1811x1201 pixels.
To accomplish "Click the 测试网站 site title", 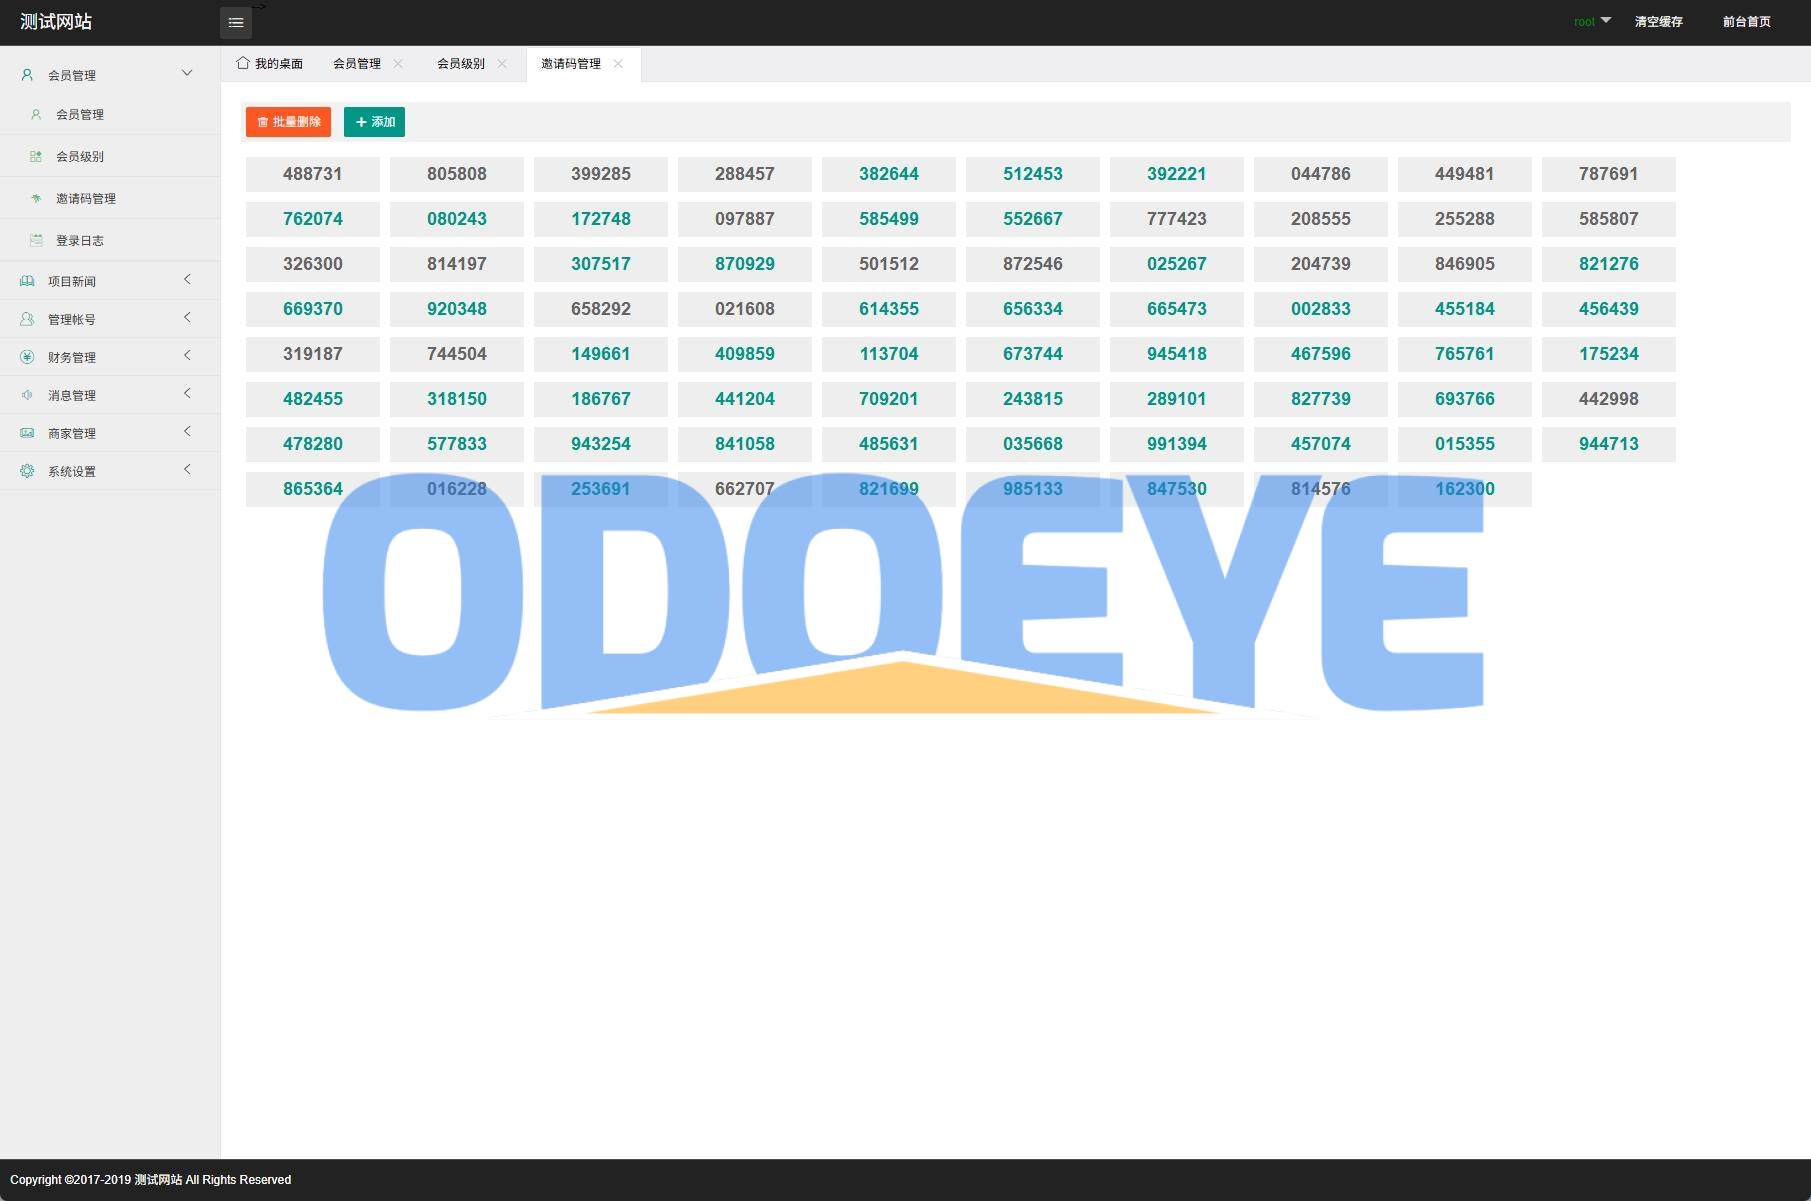I will 56,22.
